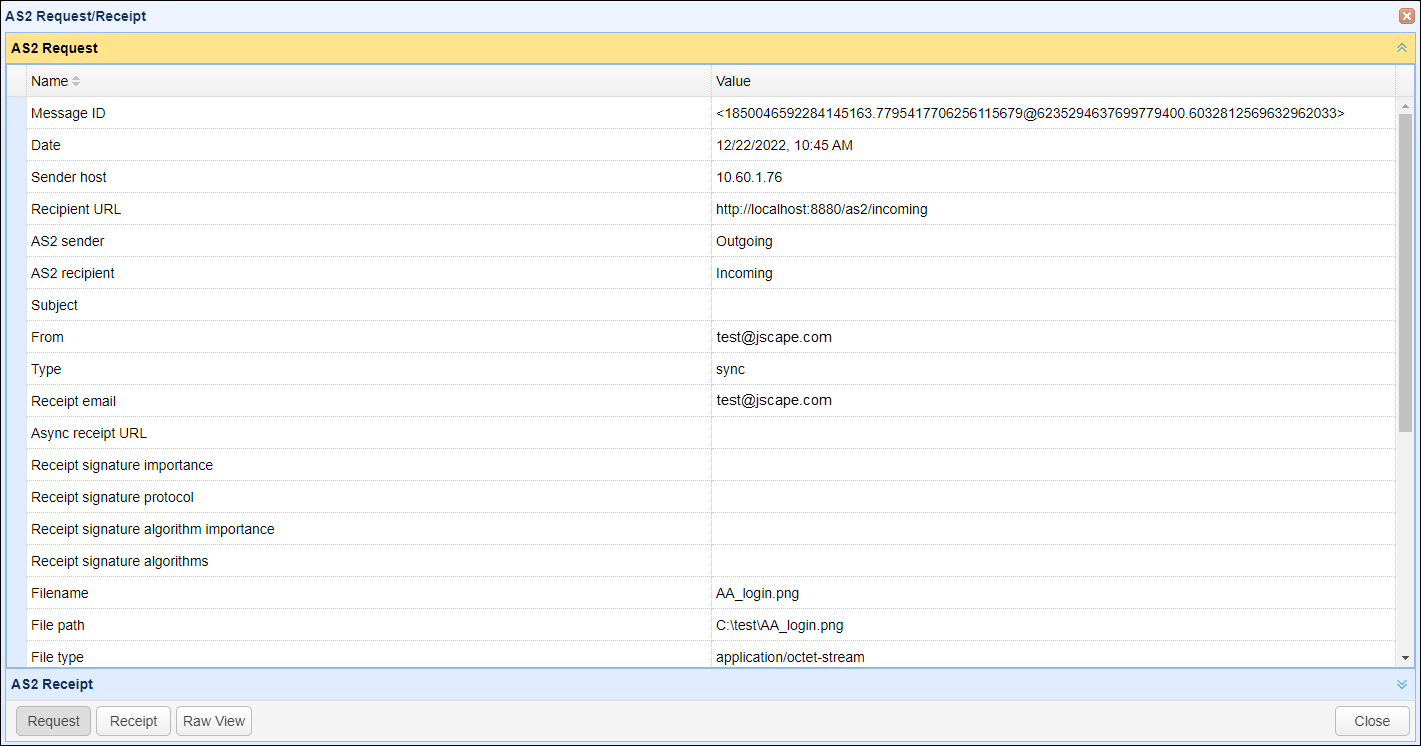Select the Recipient URL row label

76,209
